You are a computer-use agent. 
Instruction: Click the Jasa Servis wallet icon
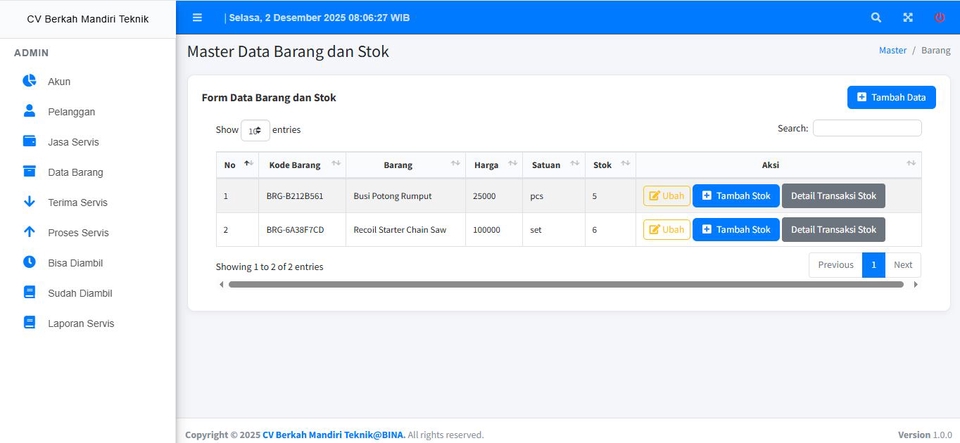click(x=29, y=141)
